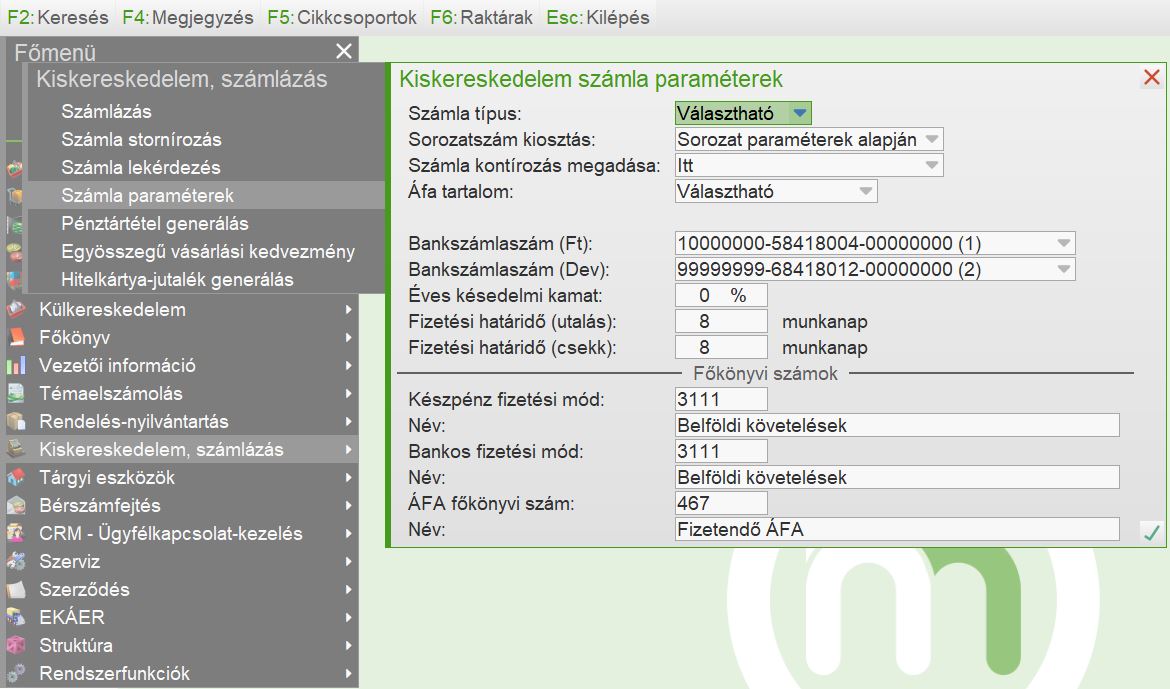
Task: Click the Rendelés-nyilvántartás icon
Action: [16, 421]
